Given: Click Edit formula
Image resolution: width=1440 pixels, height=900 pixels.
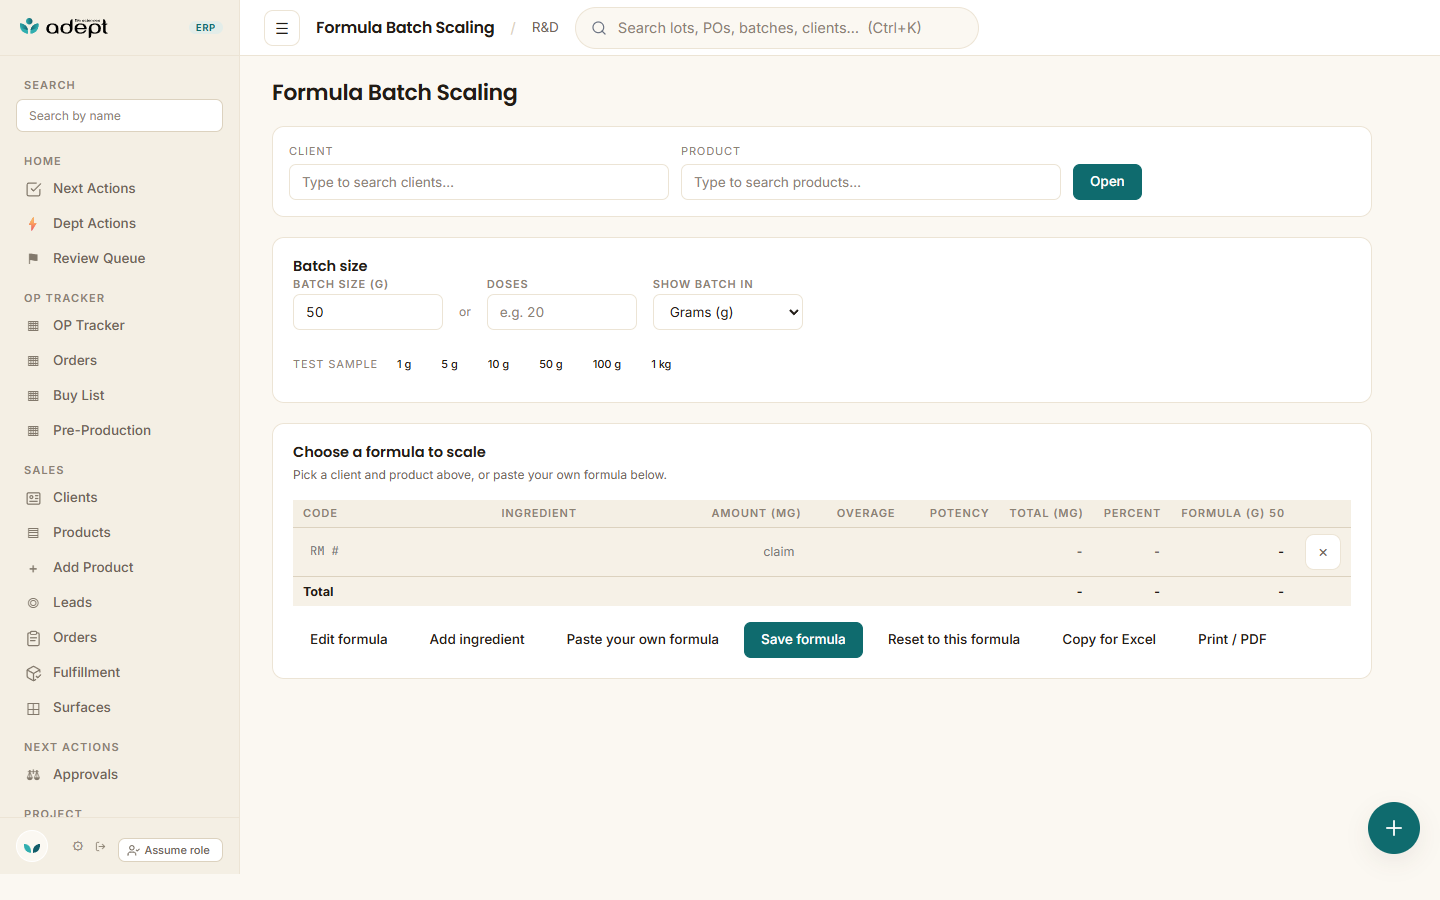Looking at the screenshot, I should pos(349,640).
